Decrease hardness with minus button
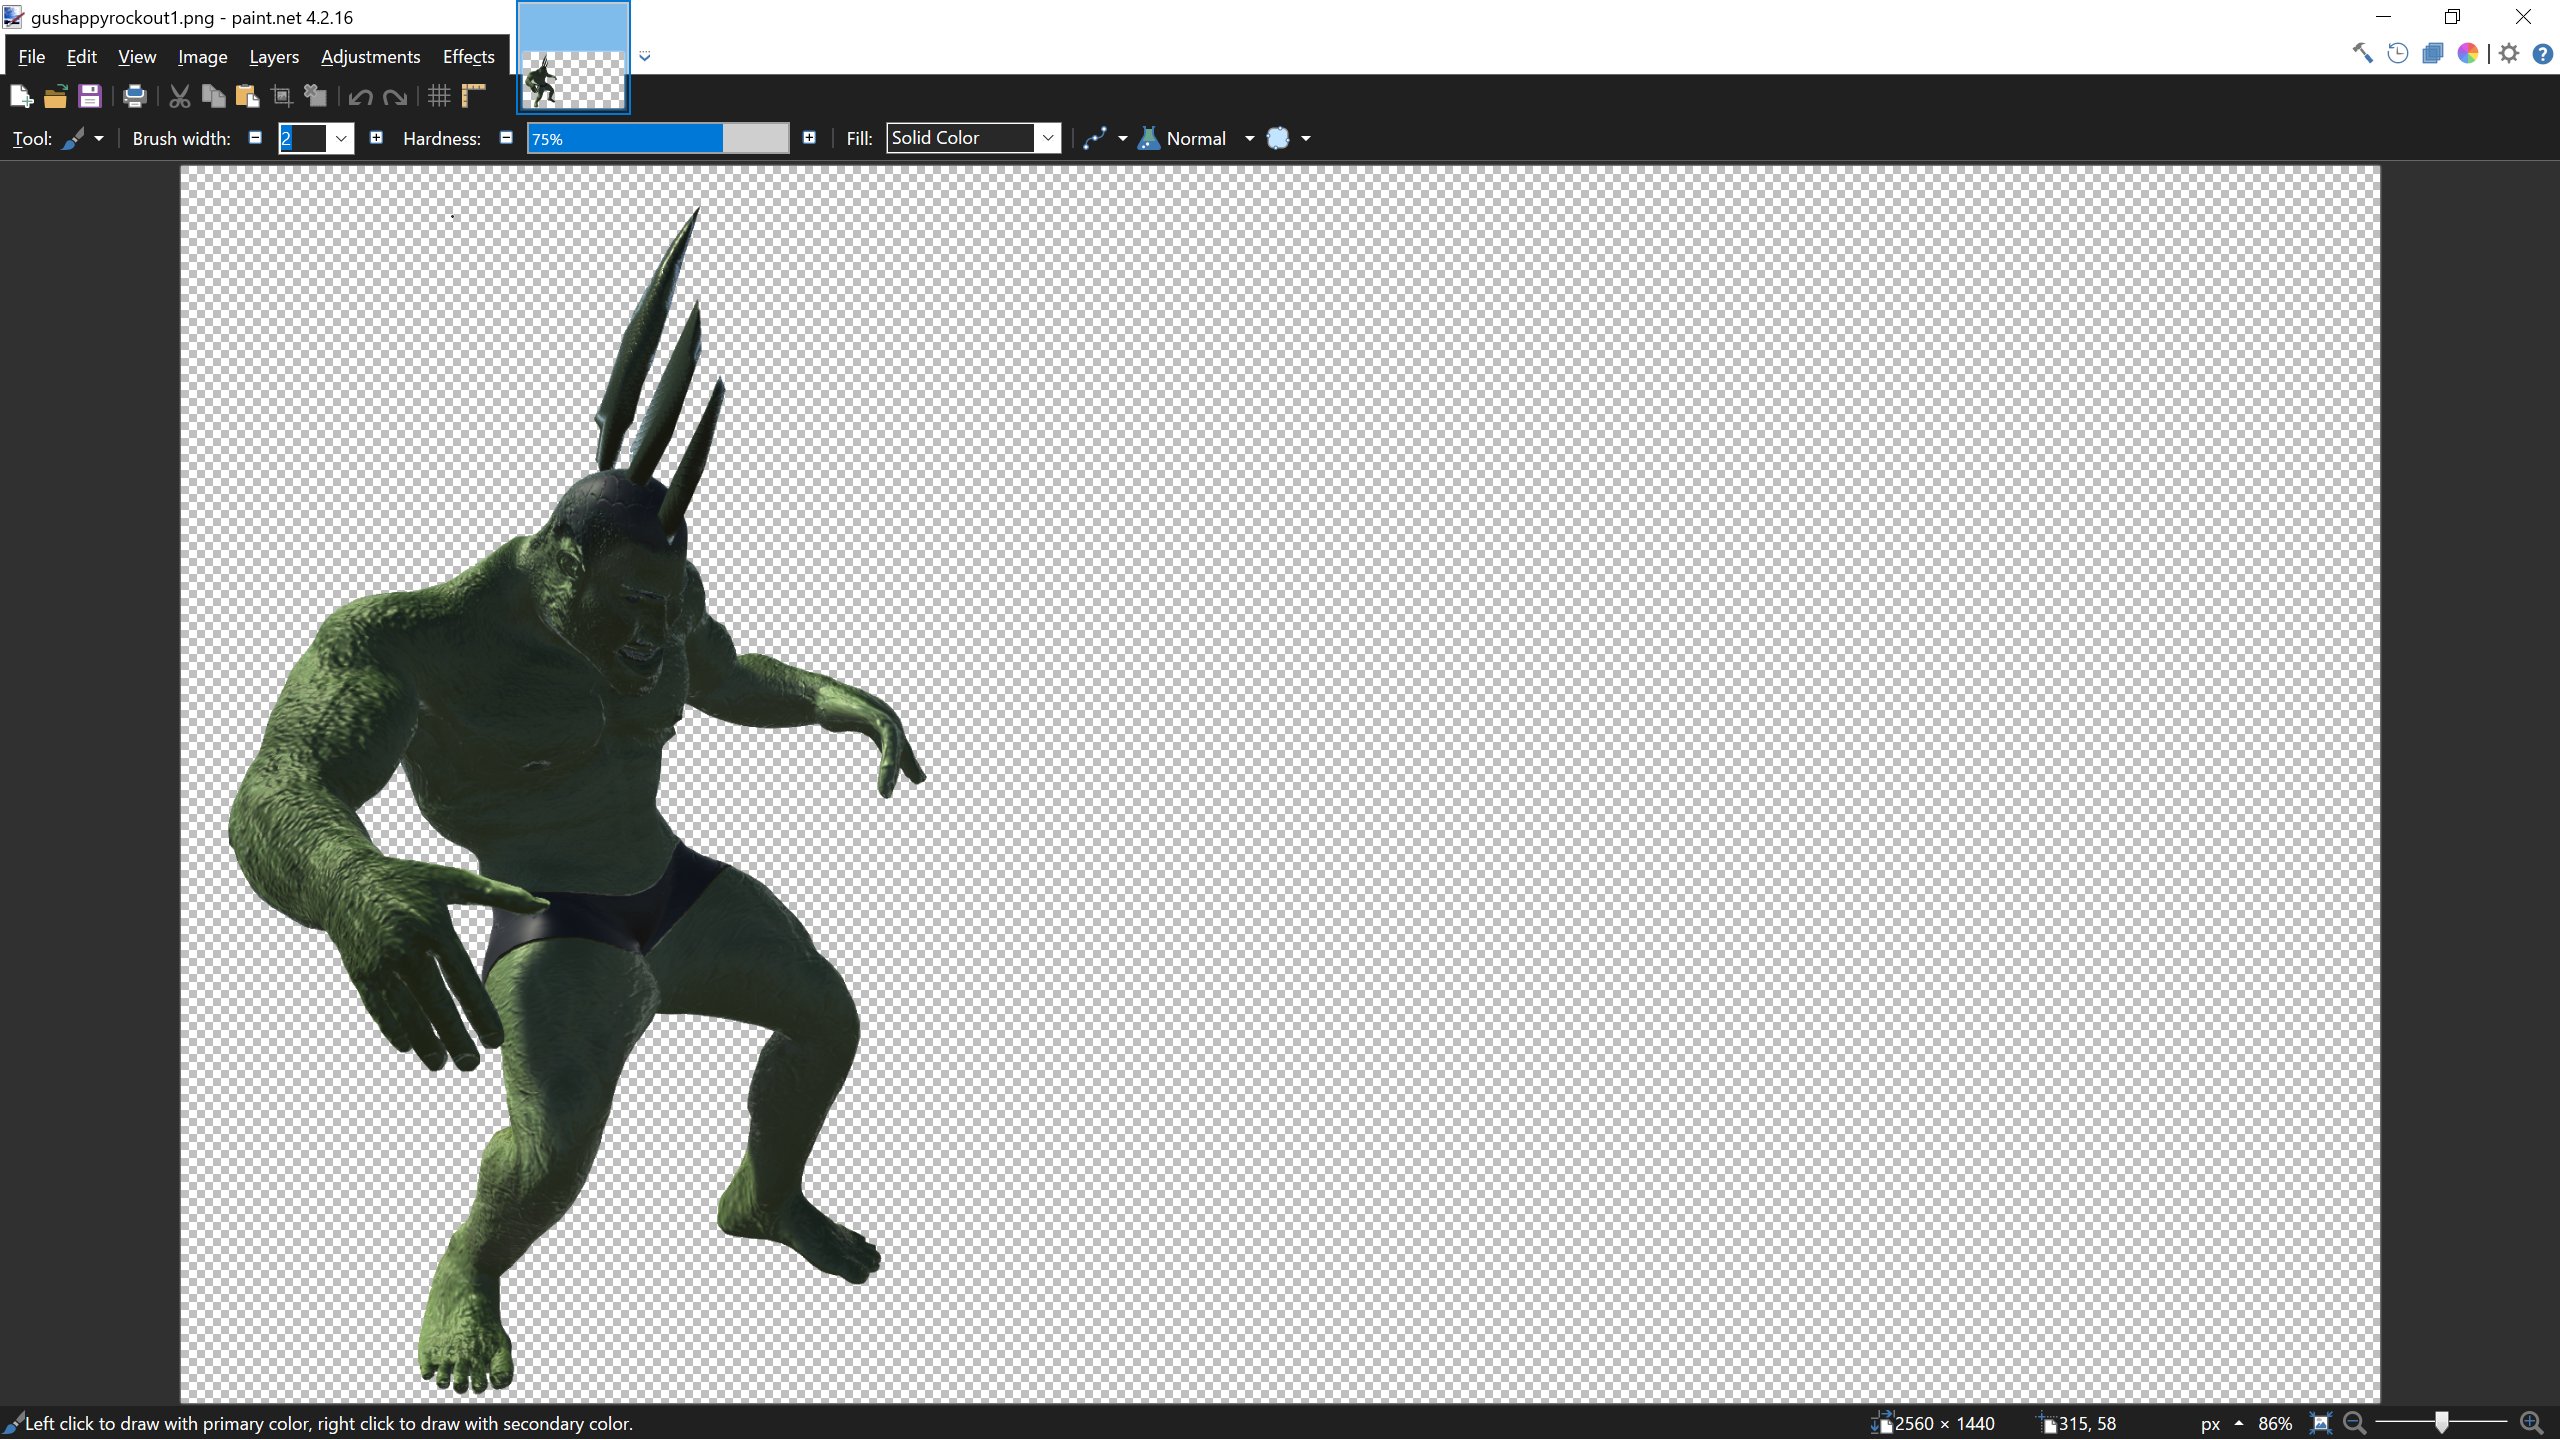 pos(506,138)
